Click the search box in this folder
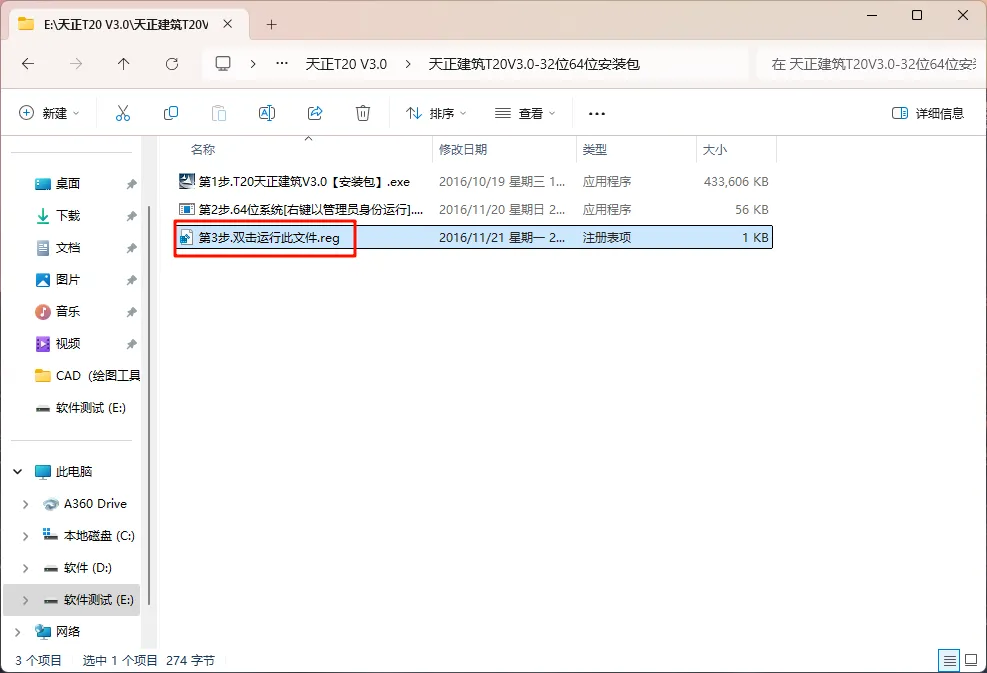The width and height of the screenshot is (987, 673). coord(871,64)
